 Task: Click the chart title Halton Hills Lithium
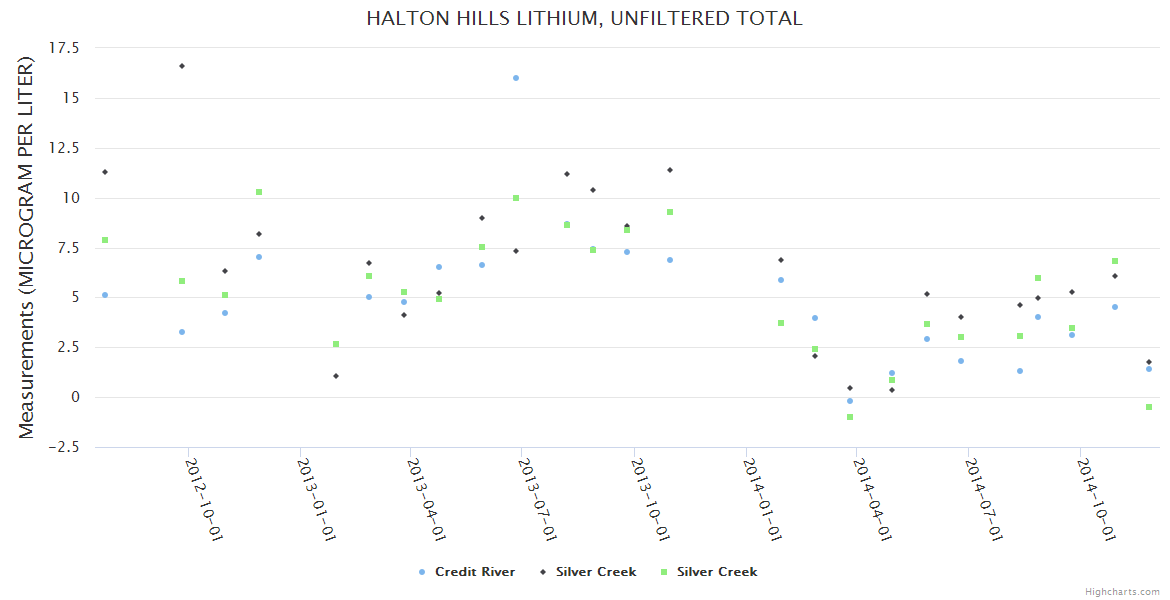coord(584,18)
